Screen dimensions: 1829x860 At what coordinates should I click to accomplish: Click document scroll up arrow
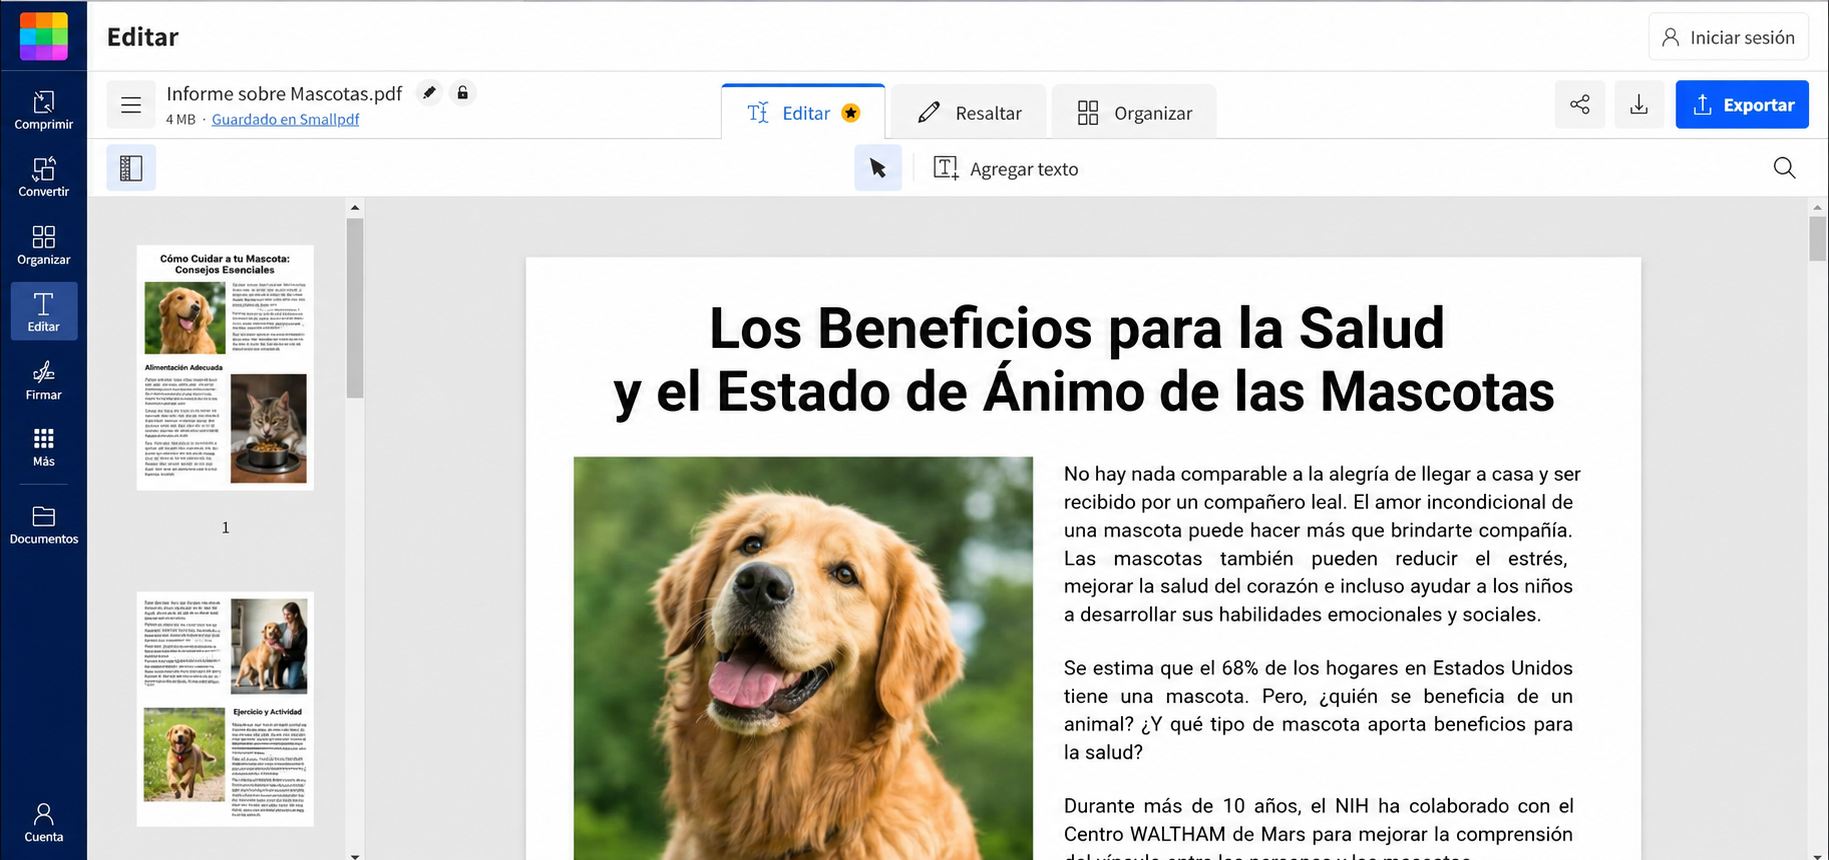1818,208
